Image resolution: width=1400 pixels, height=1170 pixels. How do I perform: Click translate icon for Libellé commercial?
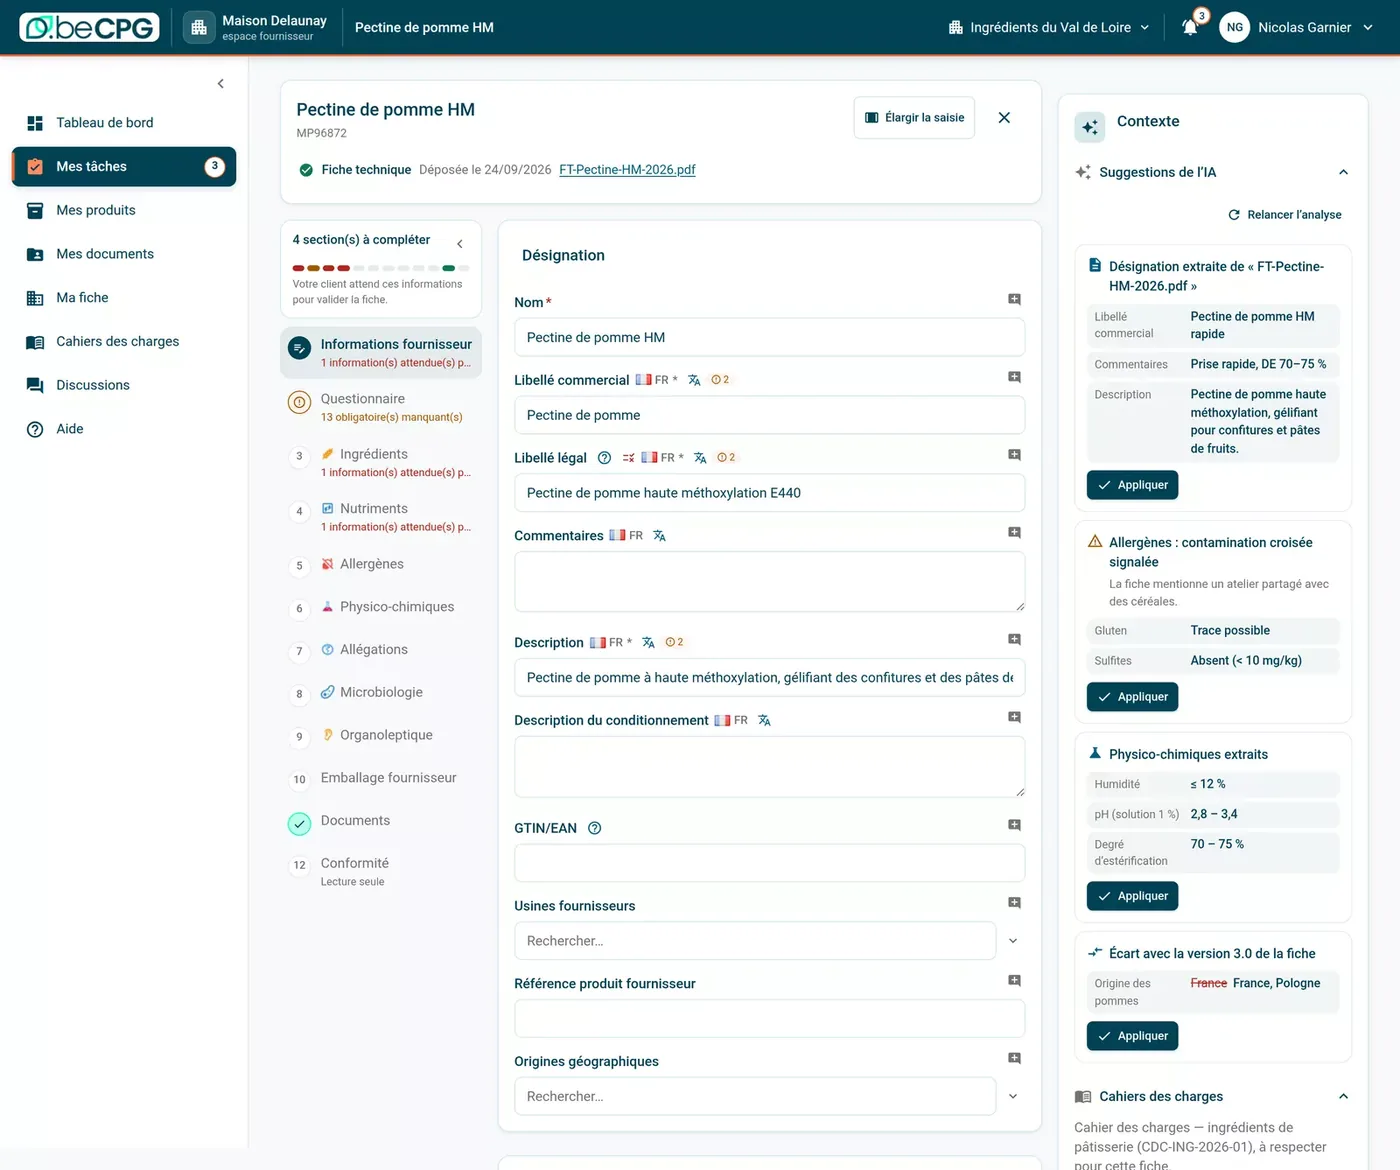point(694,380)
